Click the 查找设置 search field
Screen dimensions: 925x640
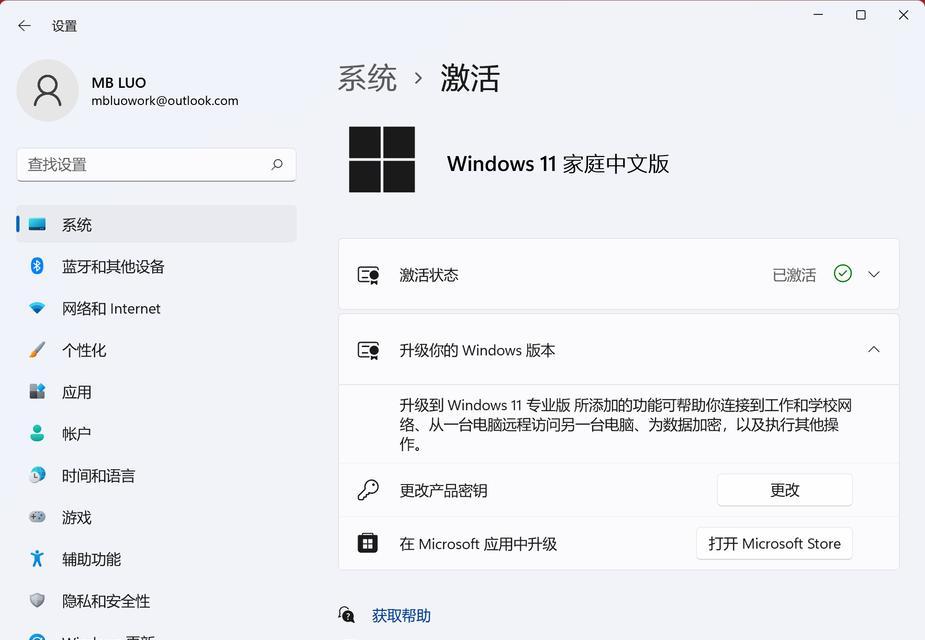[x=156, y=165]
